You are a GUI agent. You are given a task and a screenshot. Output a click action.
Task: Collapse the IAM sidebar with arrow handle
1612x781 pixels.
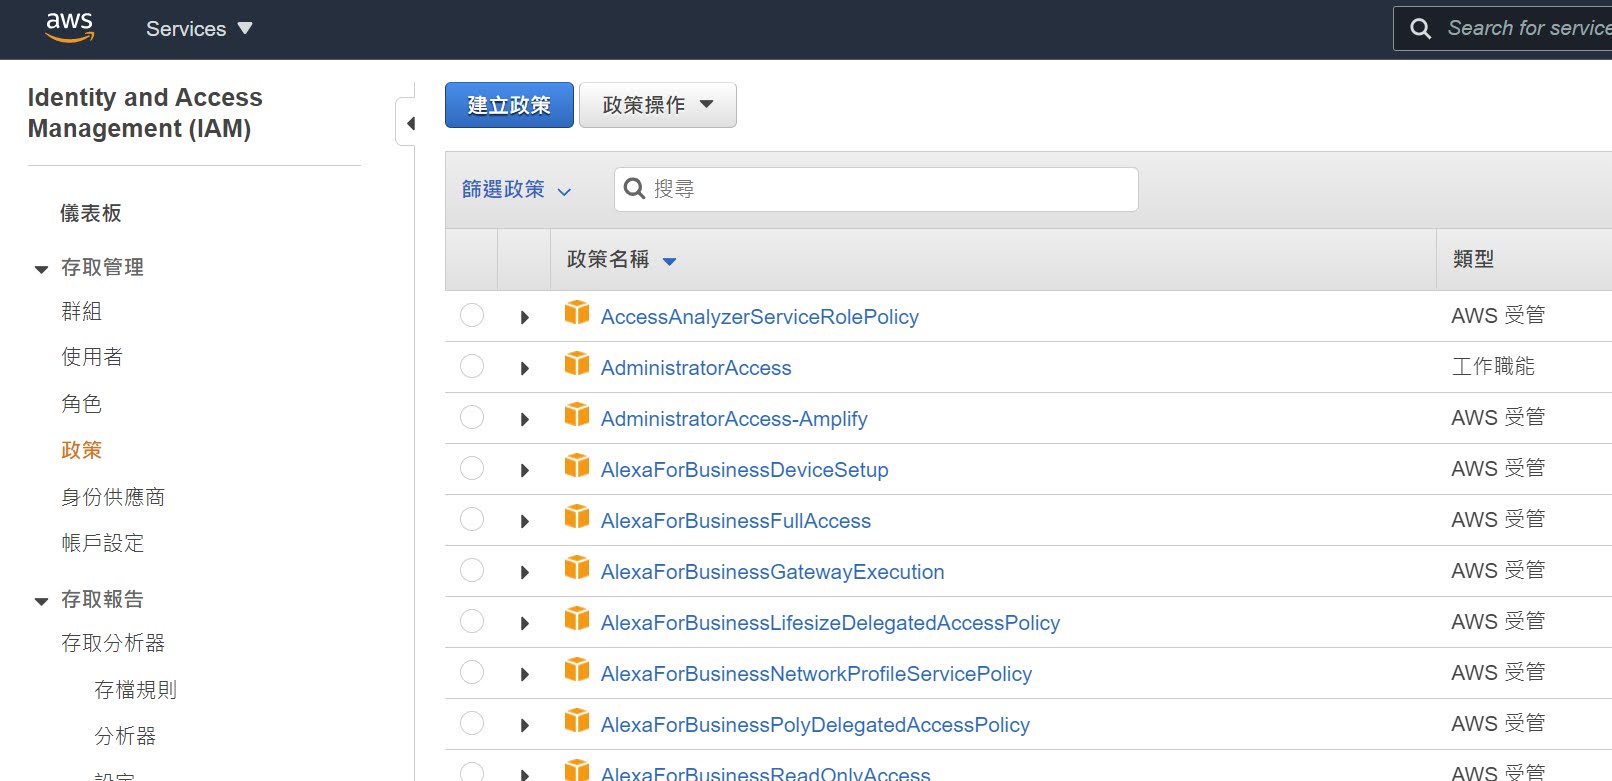tap(408, 123)
